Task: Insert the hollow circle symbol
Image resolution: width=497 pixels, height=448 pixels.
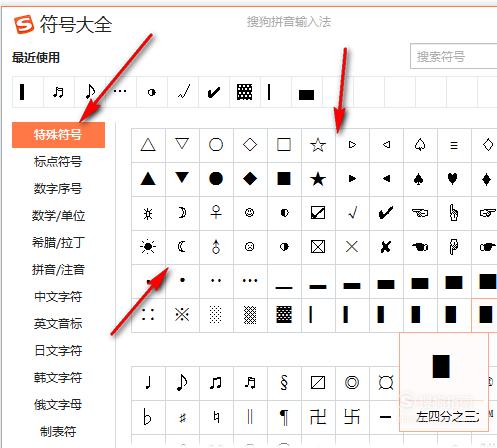Action: pos(216,145)
